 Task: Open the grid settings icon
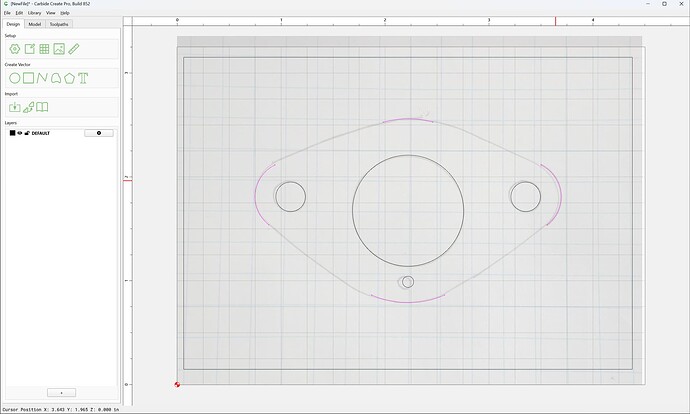44,49
